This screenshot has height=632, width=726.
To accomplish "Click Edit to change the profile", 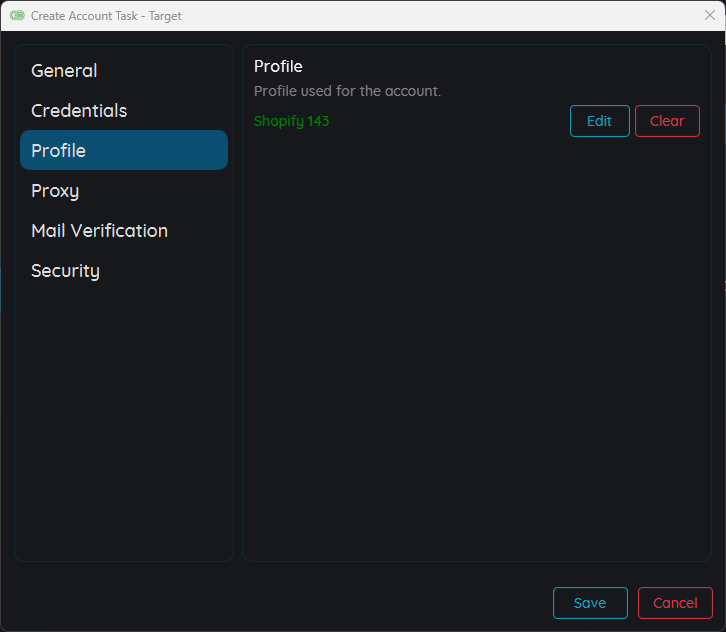I will 599,121.
